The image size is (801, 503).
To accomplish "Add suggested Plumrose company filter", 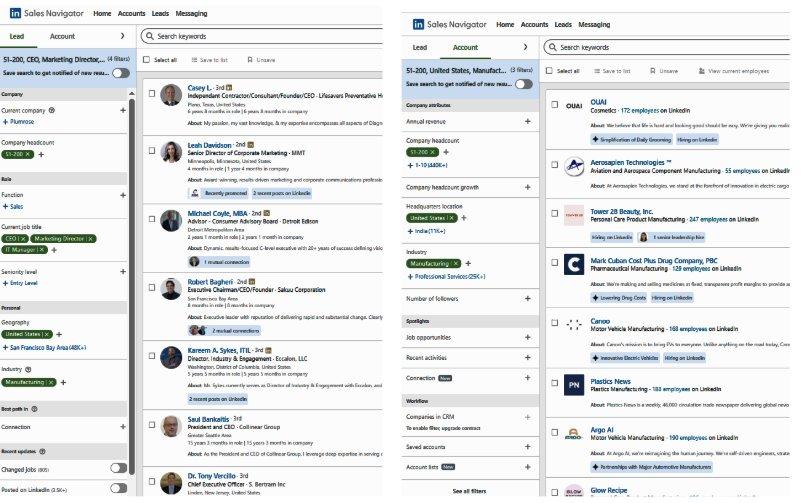I will pyautogui.click(x=19, y=122).
